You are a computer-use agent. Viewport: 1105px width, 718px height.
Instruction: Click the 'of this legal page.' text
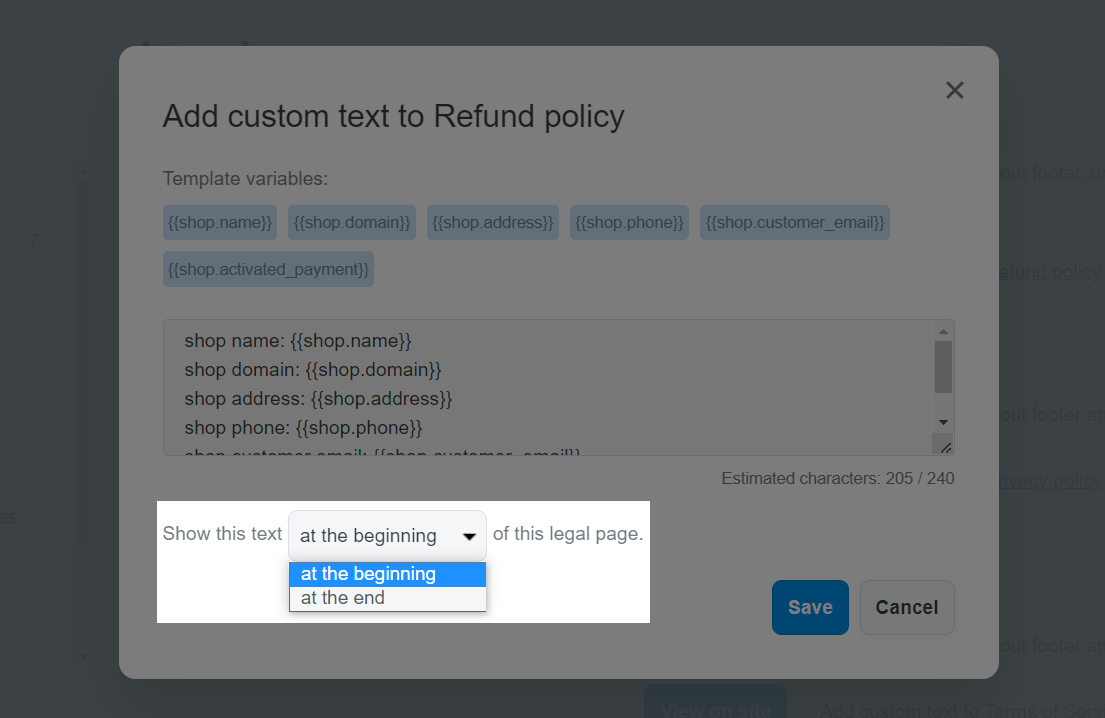point(568,534)
